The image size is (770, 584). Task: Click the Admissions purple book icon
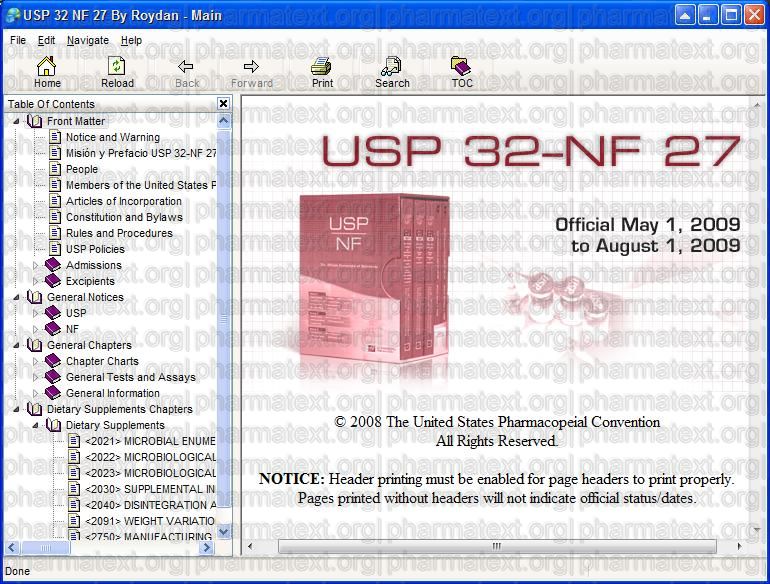tap(53, 265)
